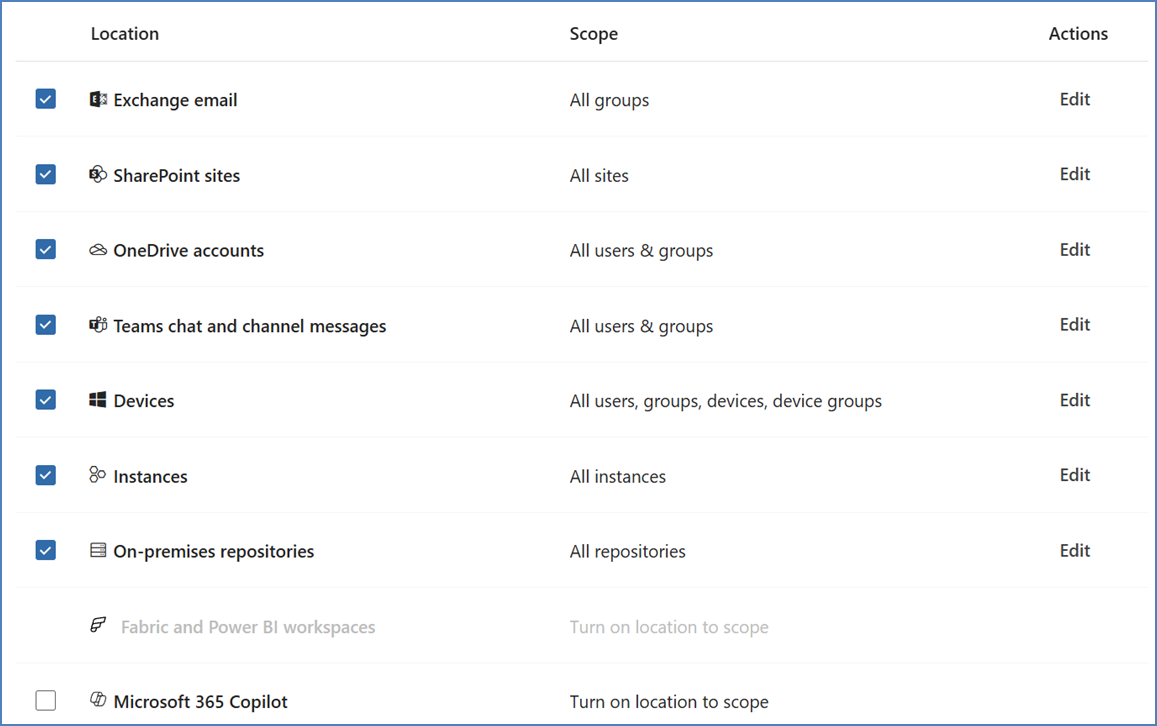1157x726 pixels.
Task: Edit the Instances scope
Action: 1075,475
